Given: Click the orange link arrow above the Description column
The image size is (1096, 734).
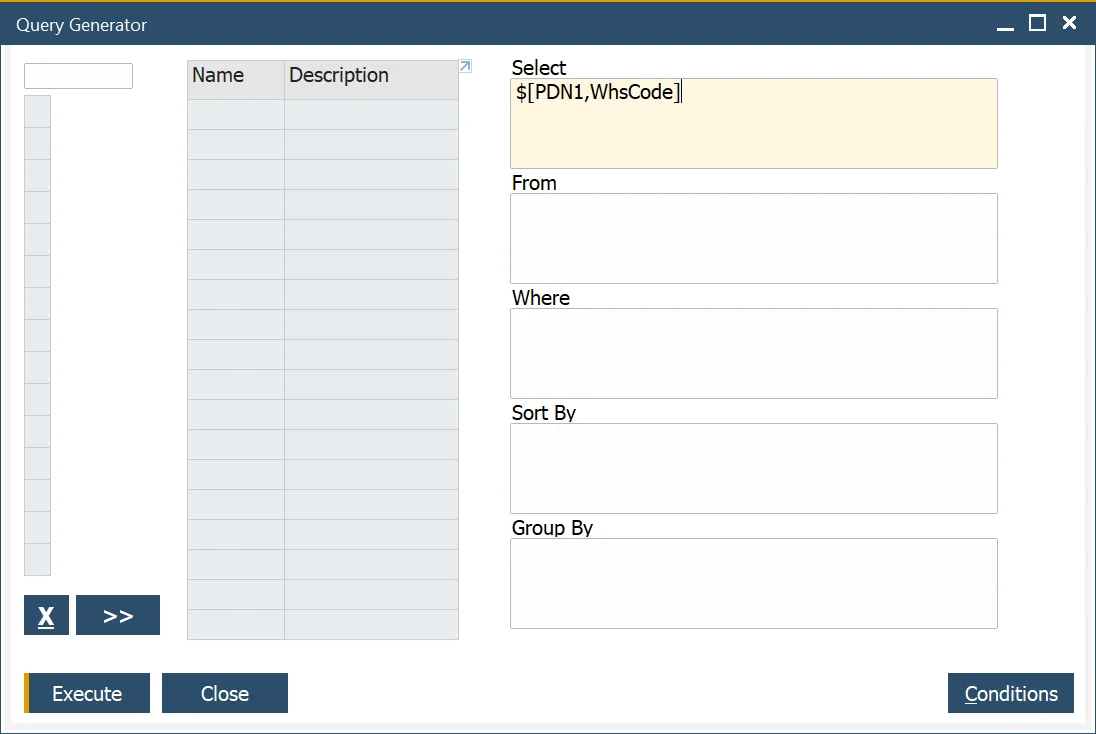Looking at the screenshot, I should pyautogui.click(x=464, y=65).
